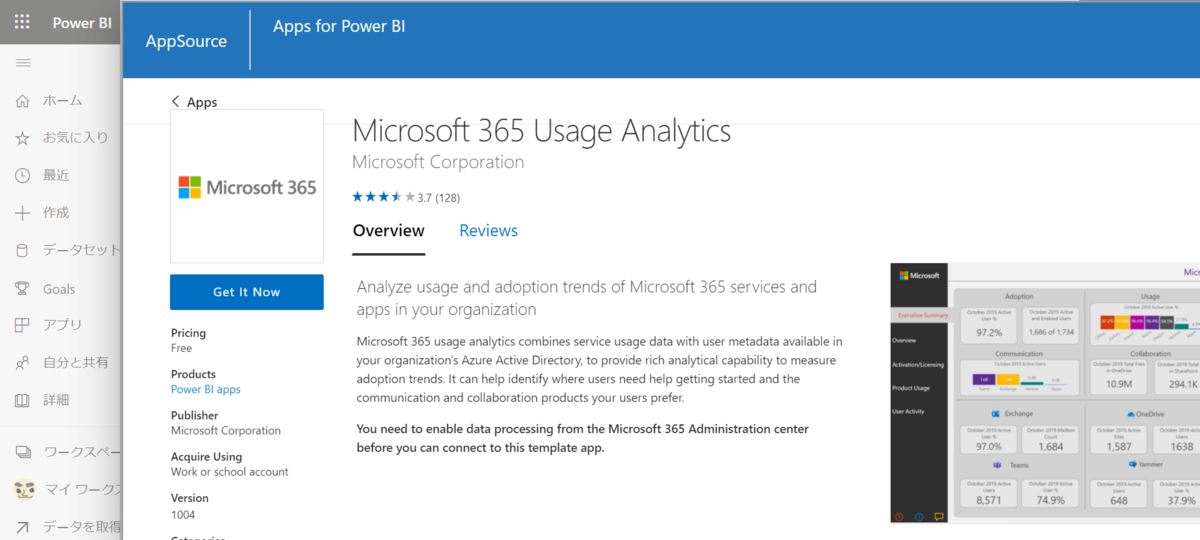Viewport: 1200px width, 540px height.
Task: Open Shared with me person icon
Action: coord(22,362)
